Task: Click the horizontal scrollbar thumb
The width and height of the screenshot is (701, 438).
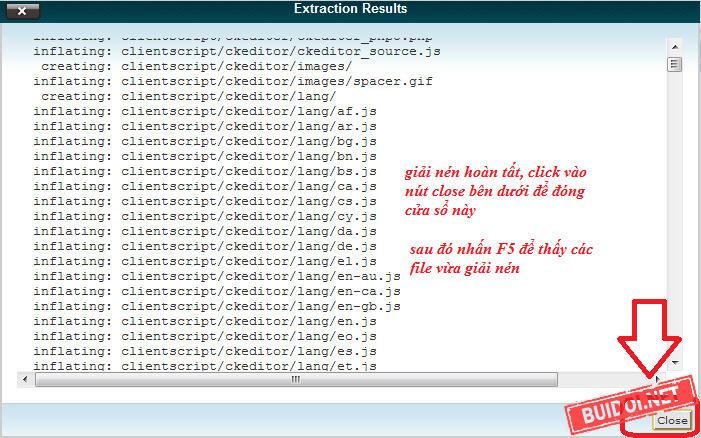Action: pos(295,380)
